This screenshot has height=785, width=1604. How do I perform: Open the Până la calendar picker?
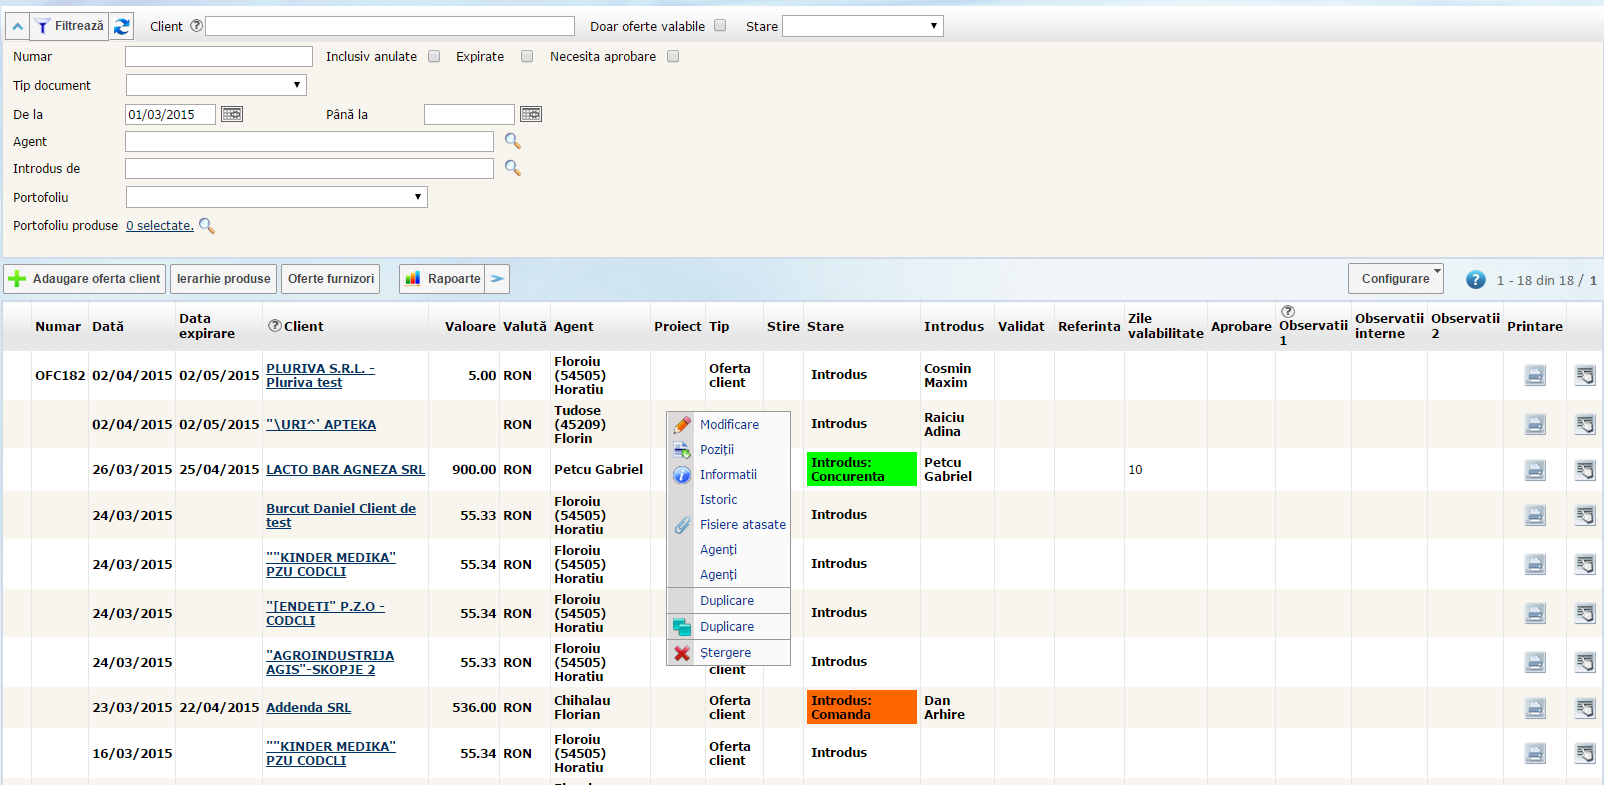[530, 115]
